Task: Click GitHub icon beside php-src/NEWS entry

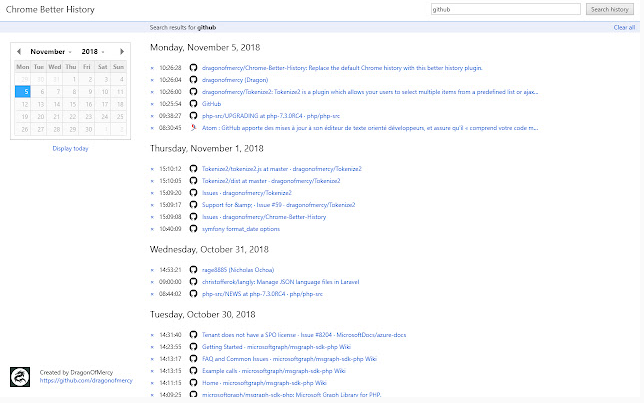Action: (x=193, y=294)
